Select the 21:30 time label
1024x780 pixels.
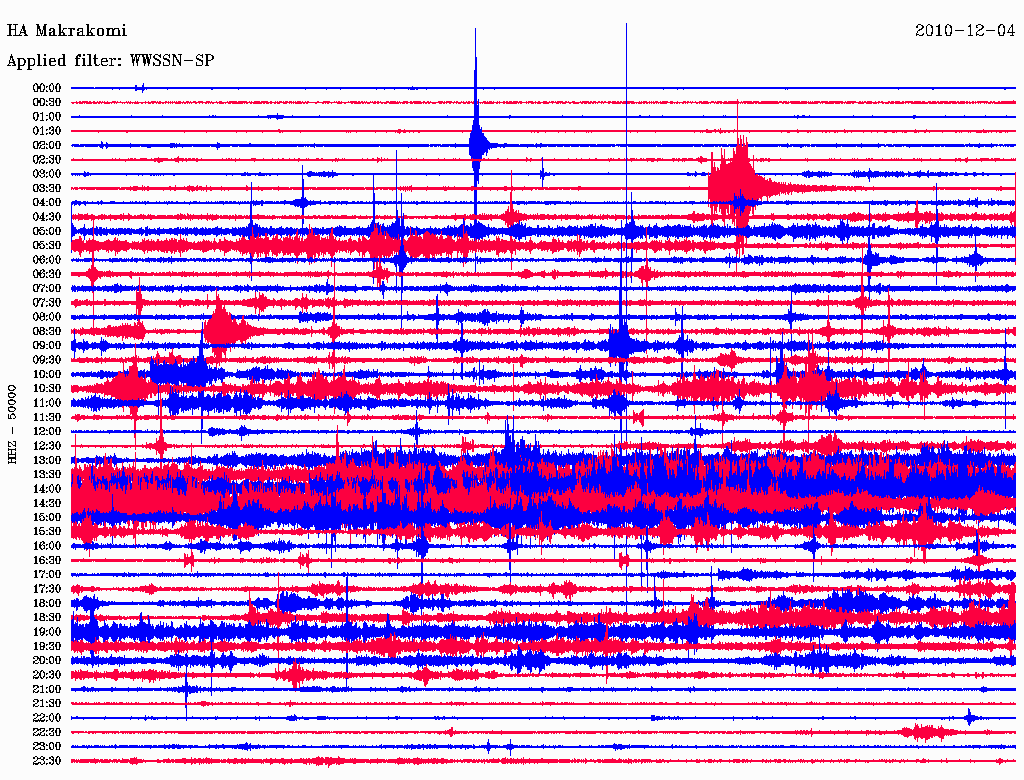pos(47,704)
